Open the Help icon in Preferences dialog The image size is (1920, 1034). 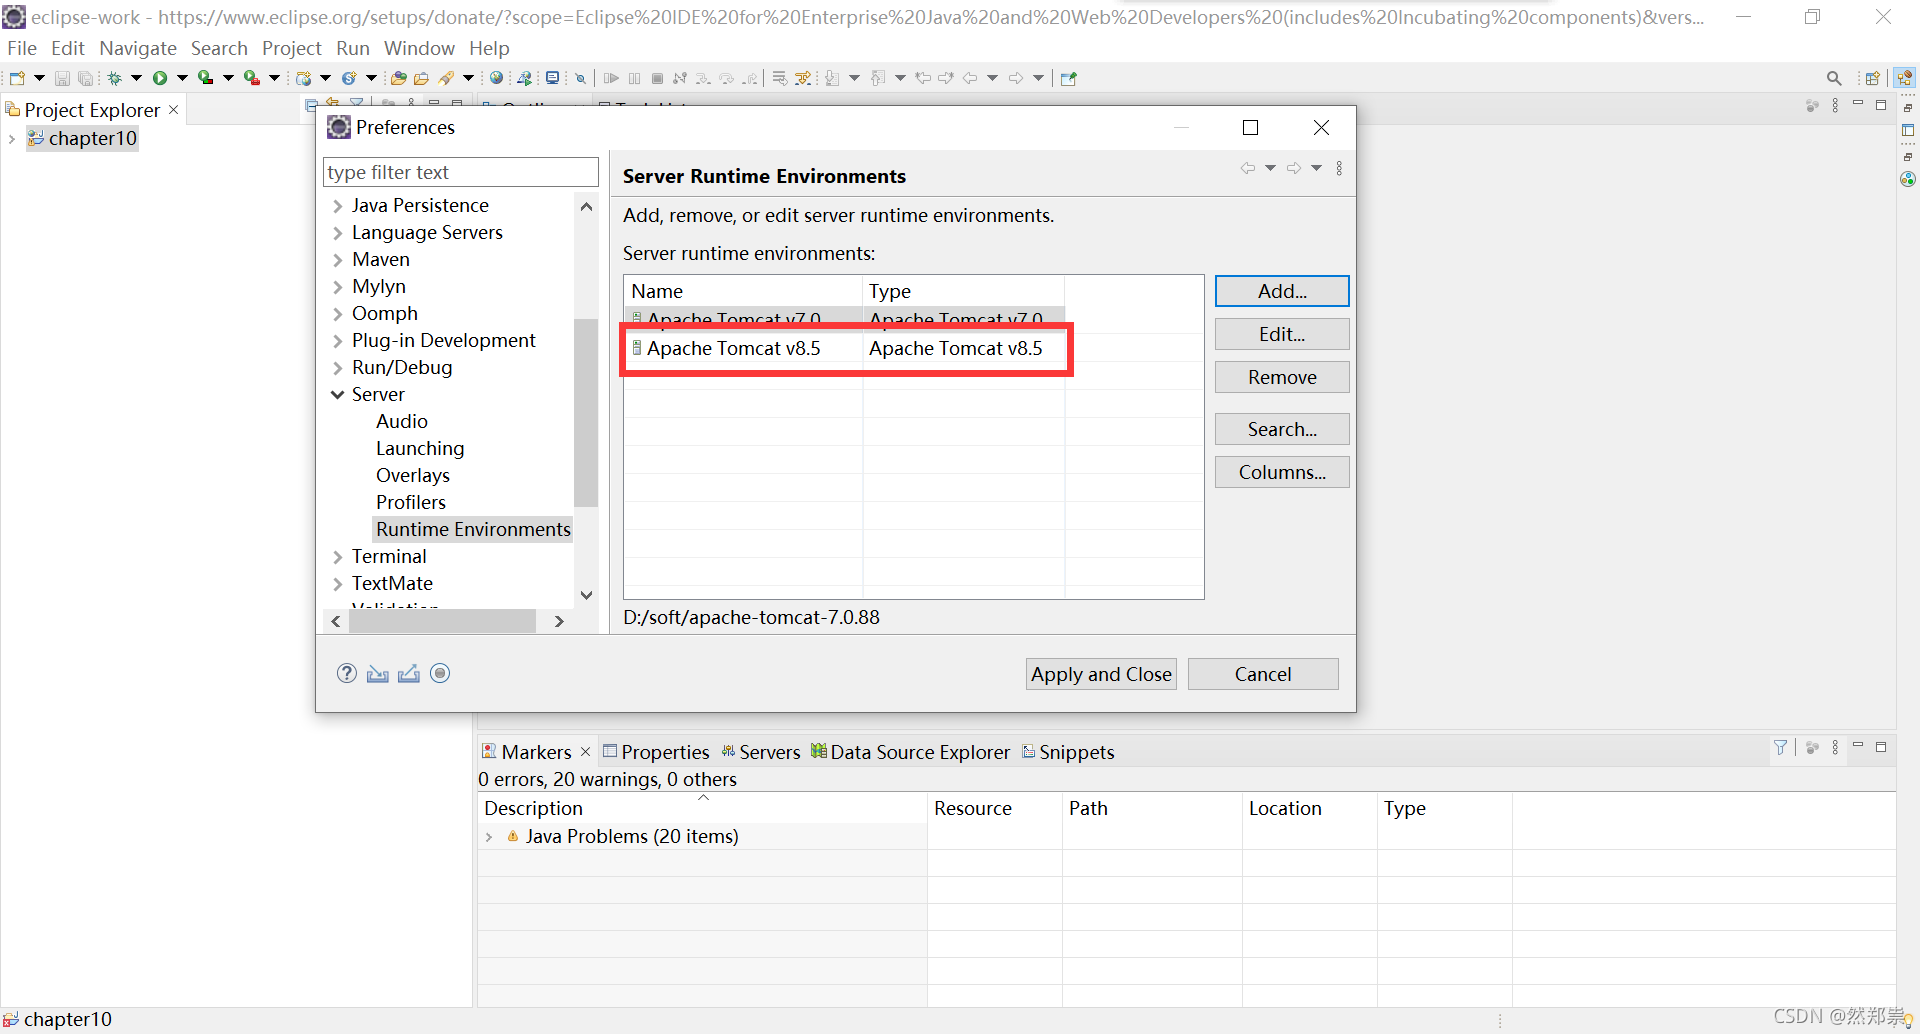(x=346, y=673)
